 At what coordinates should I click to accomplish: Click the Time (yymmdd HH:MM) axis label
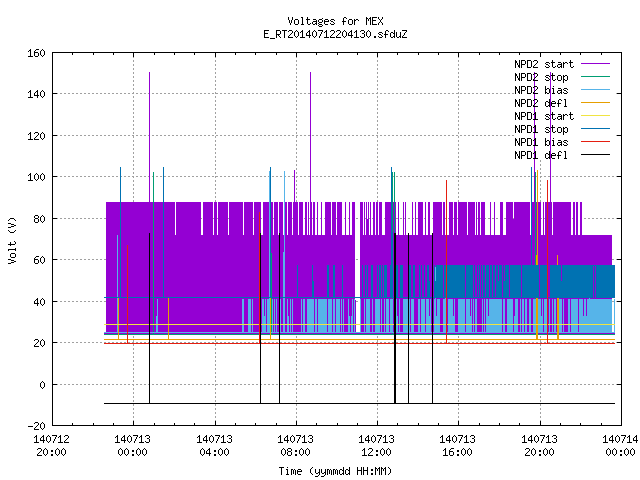coord(335,471)
